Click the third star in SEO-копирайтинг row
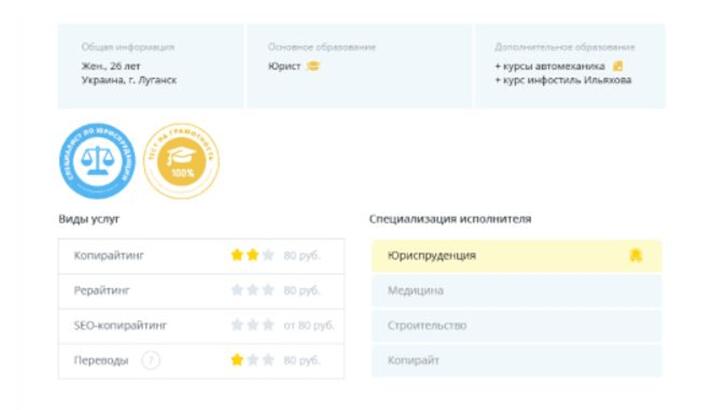Screen dimensions: 709x410 click(268, 325)
